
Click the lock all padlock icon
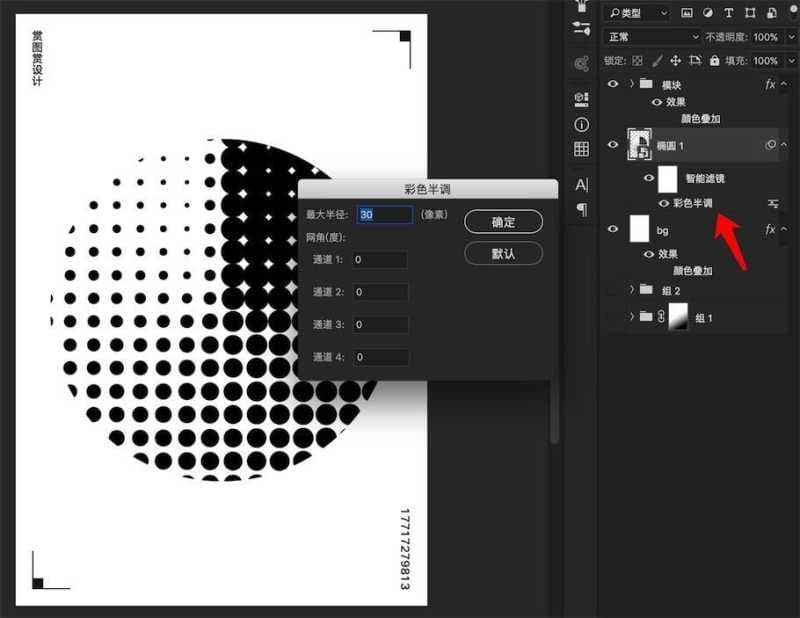[714, 61]
